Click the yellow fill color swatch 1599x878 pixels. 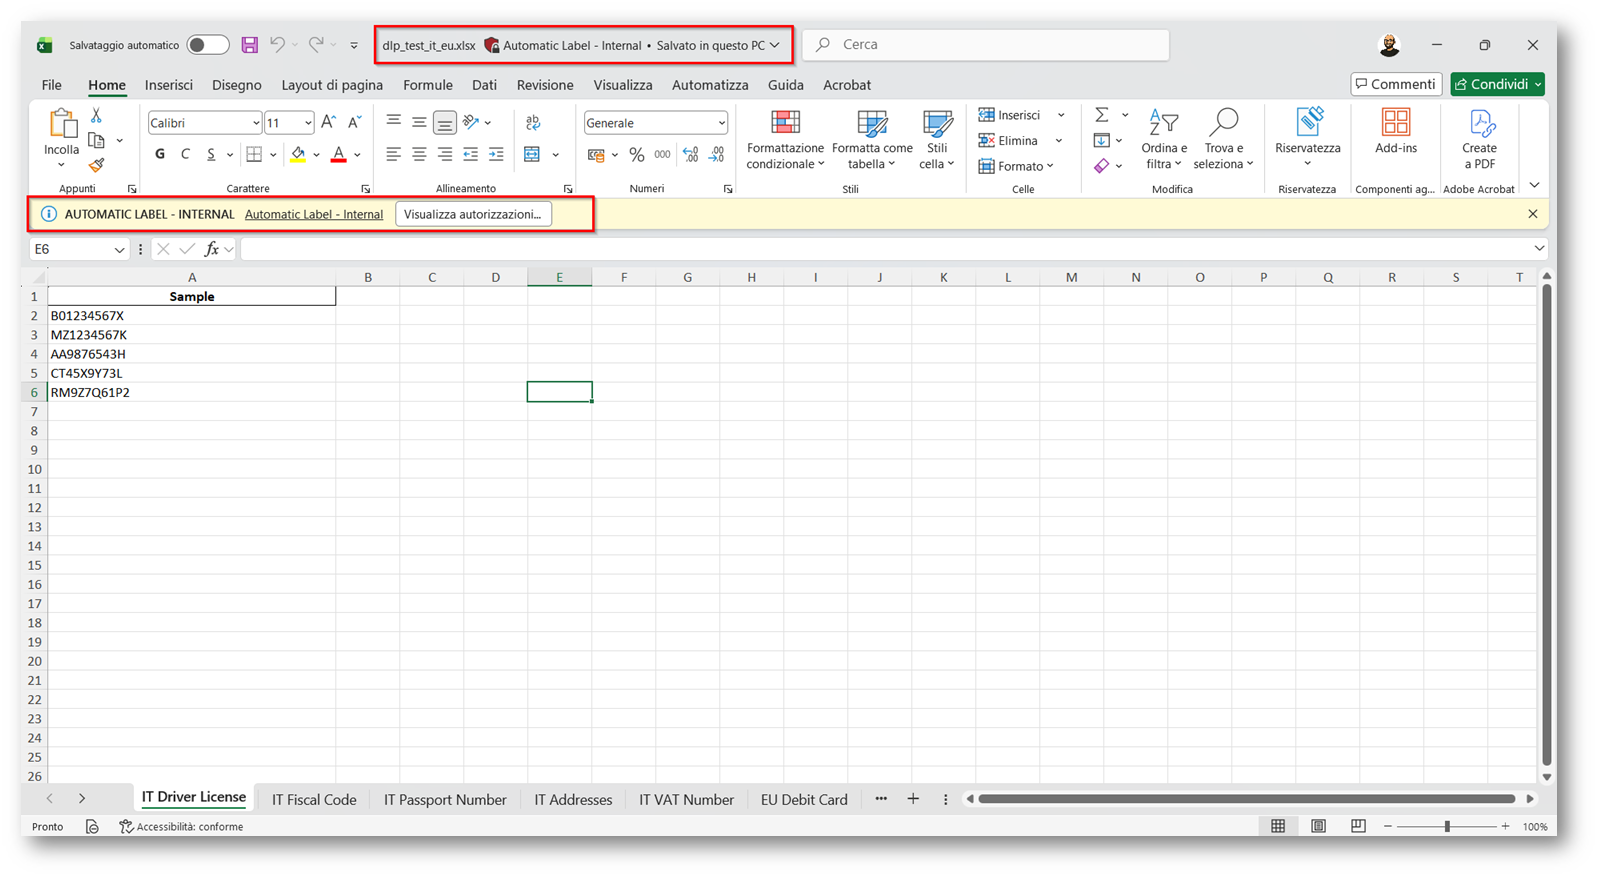pyautogui.click(x=298, y=155)
